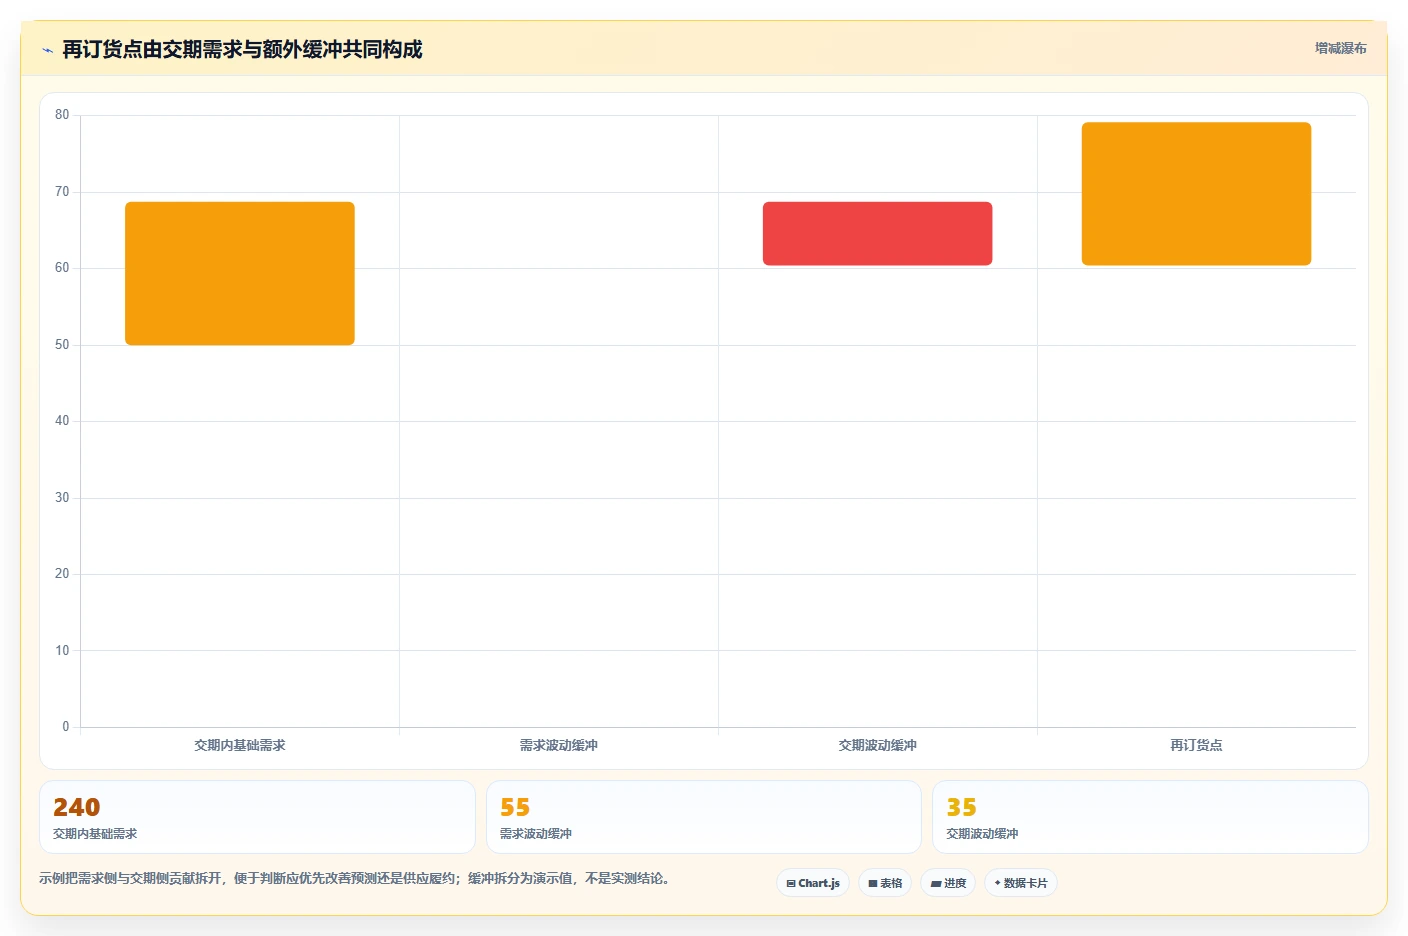Click the 表格 tag chip
The height and width of the screenshot is (936, 1408).
(x=885, y=883)
